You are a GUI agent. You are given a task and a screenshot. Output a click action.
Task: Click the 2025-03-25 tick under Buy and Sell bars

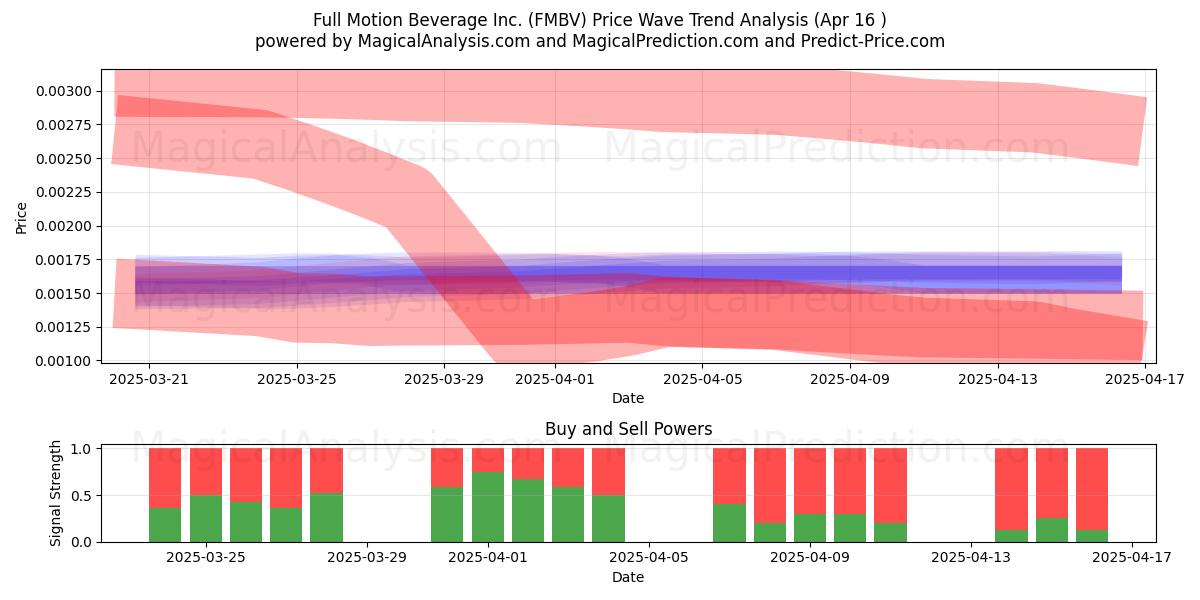pyautogui.click(x=206, y=559)
